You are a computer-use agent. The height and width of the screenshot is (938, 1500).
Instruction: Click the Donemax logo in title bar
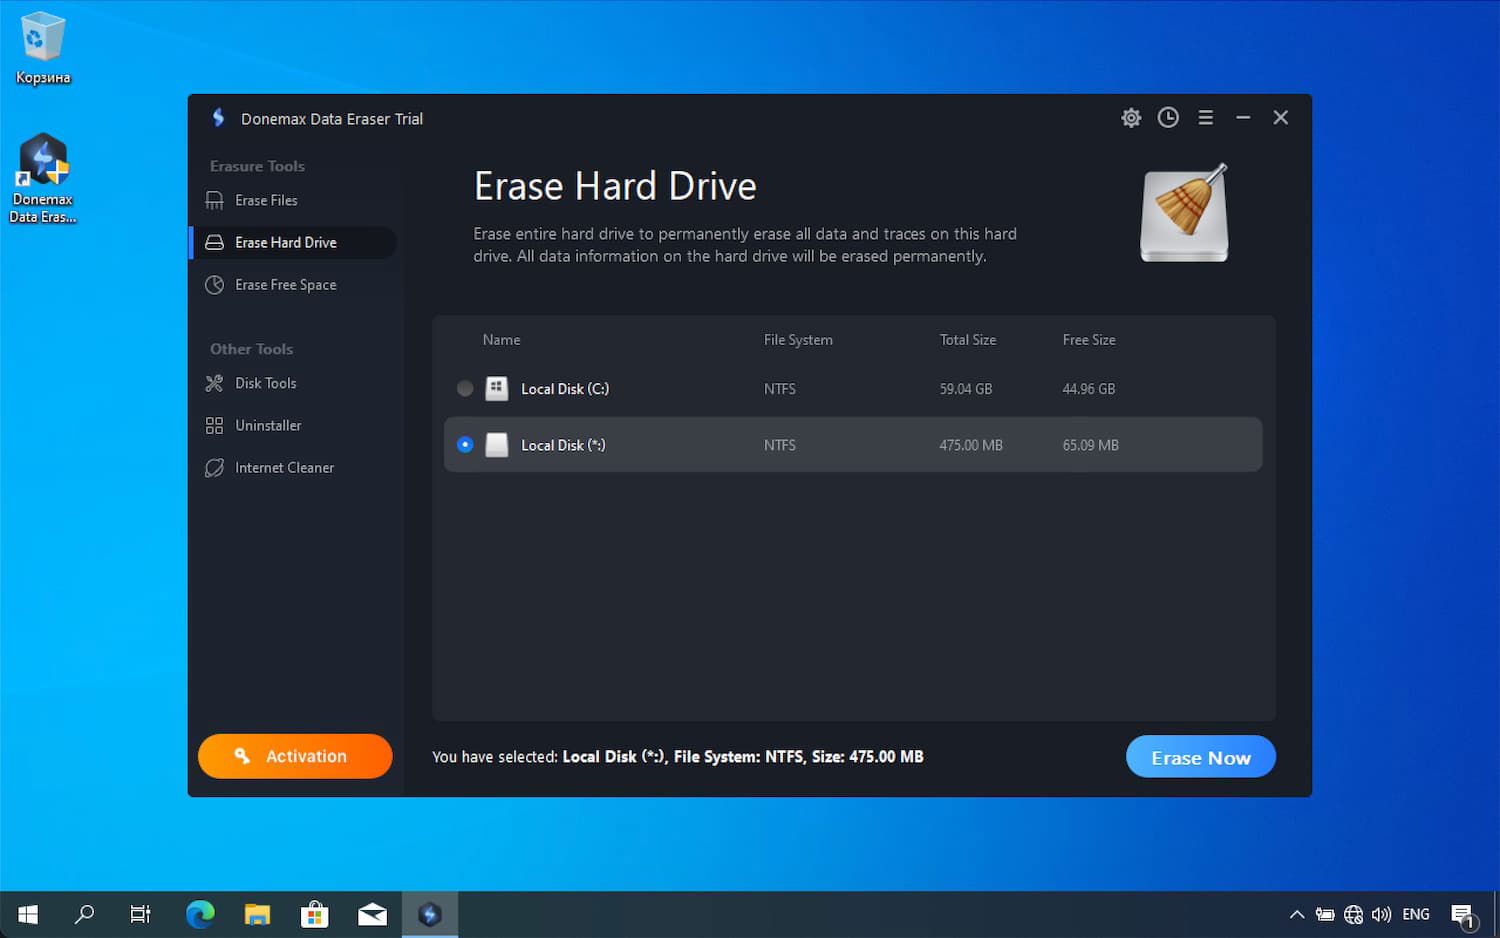pyautogui.click(x=218, y=118)
